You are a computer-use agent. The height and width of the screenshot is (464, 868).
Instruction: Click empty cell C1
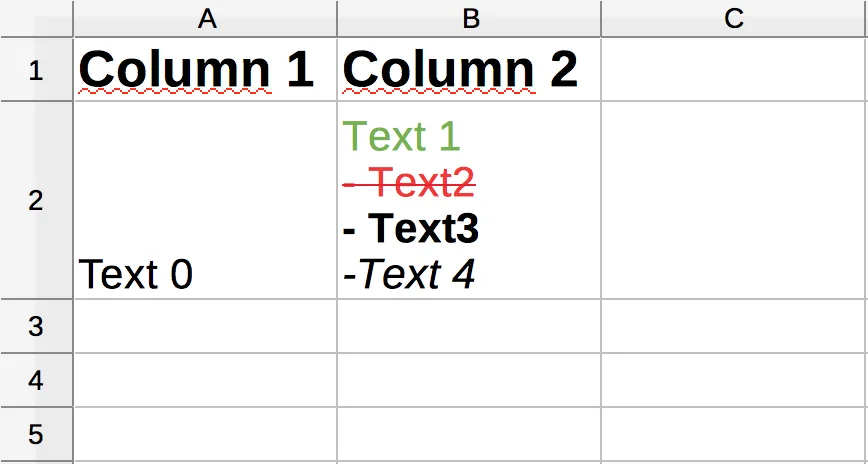[733, 70]
